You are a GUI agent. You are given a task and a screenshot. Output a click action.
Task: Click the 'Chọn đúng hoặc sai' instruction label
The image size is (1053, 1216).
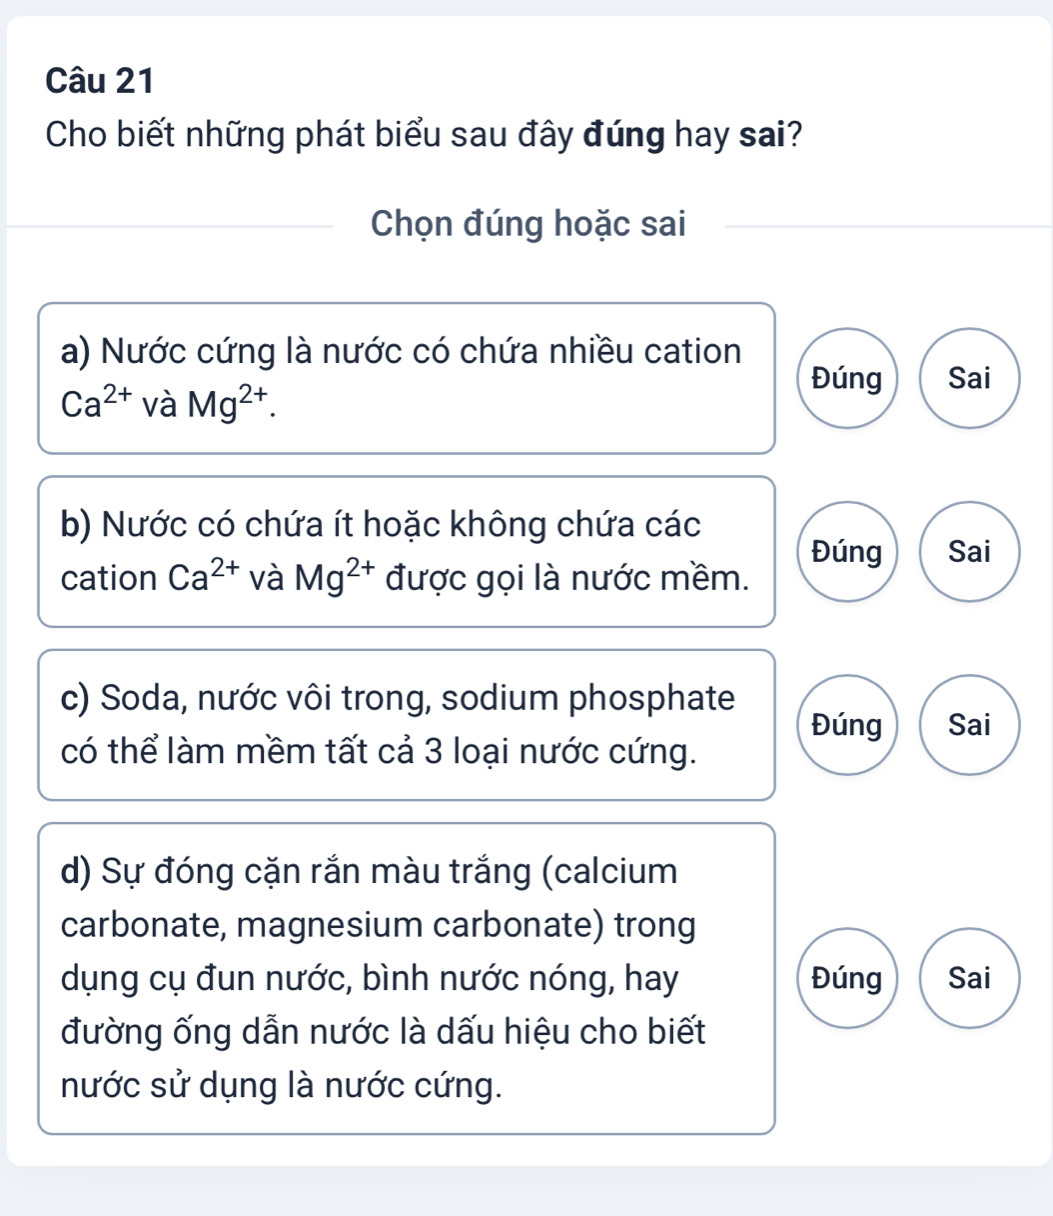[x=528, y=225]
